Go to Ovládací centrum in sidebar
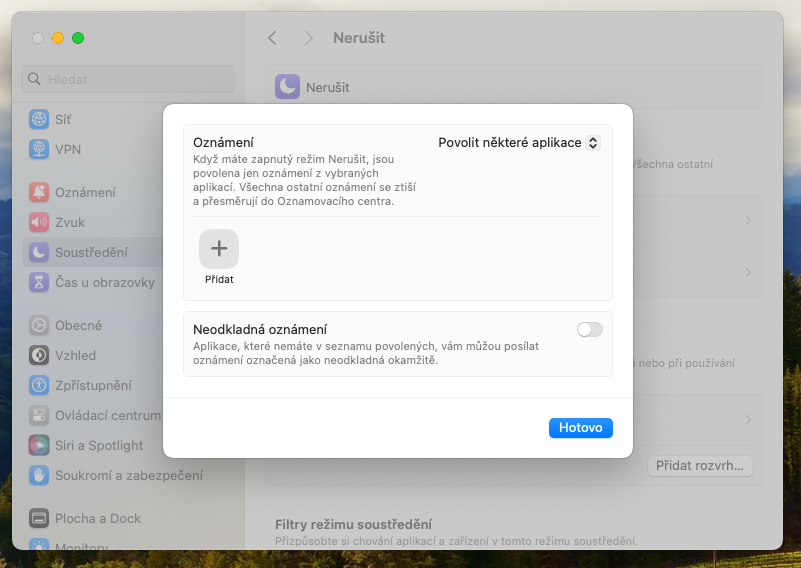Viewport: 801px width, 568px height. pyautogui.click(x=107, y=415)
